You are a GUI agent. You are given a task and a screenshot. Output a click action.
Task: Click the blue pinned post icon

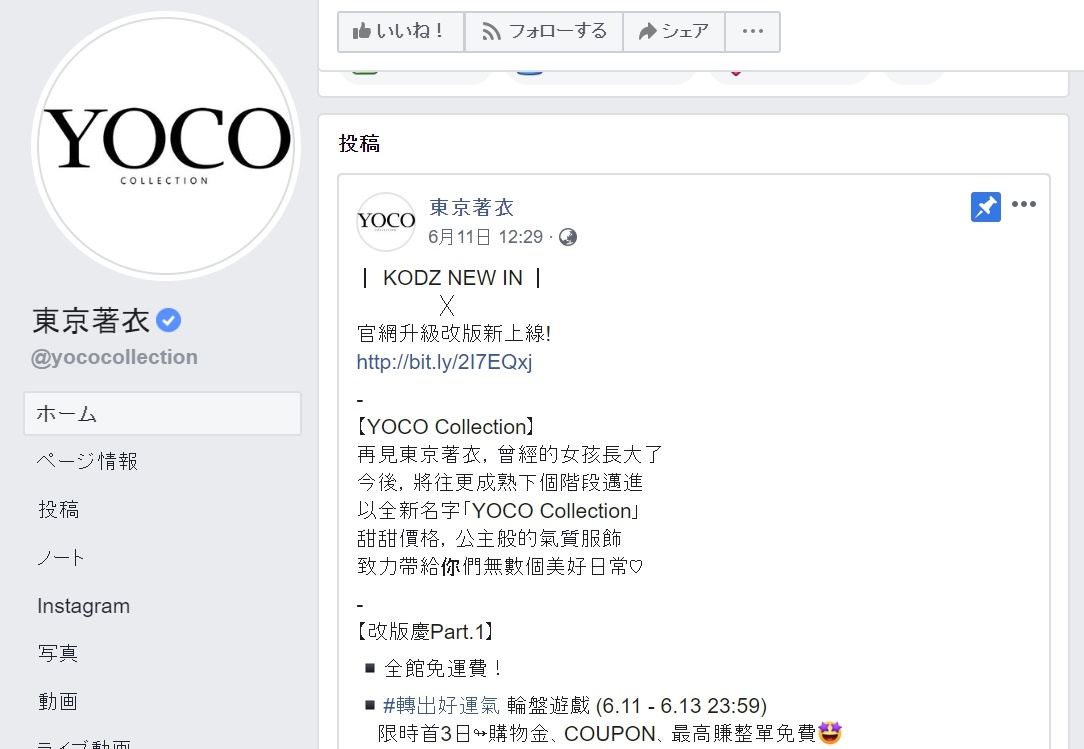click(x=985, y=207)
